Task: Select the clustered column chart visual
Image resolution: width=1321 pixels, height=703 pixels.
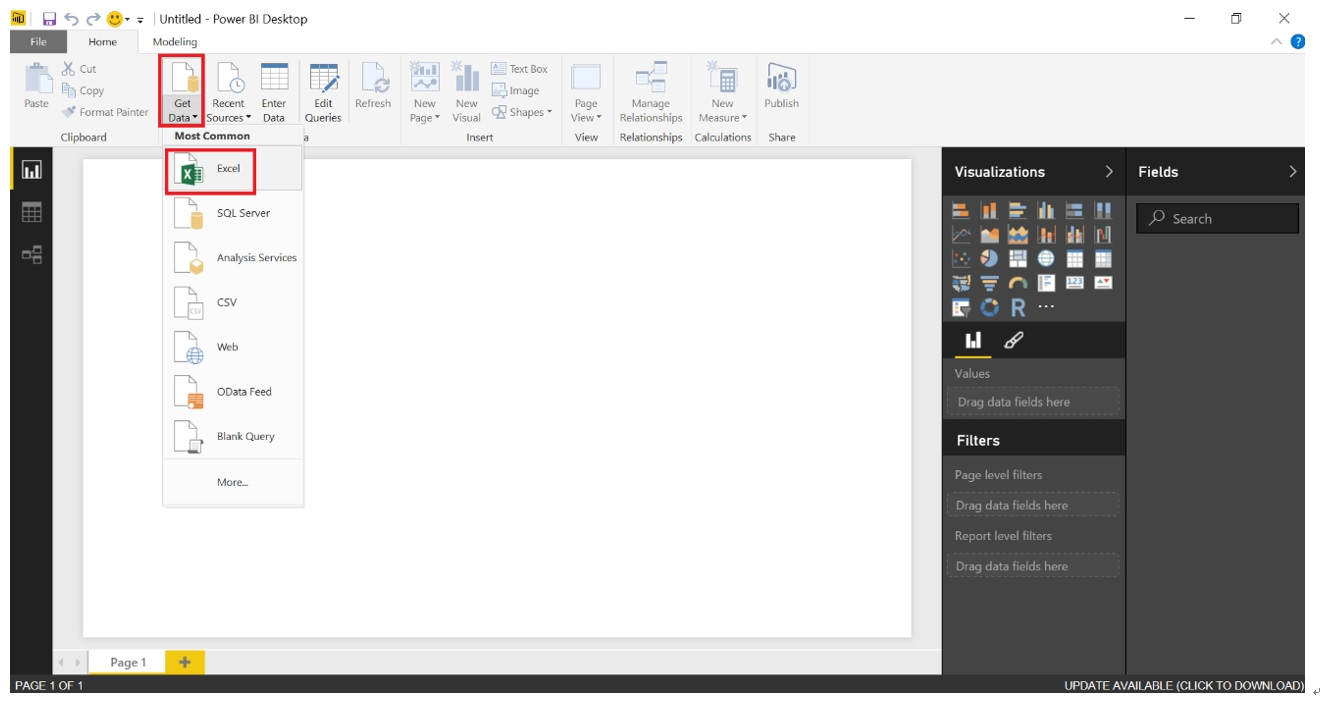Action: click(1046, 210)
